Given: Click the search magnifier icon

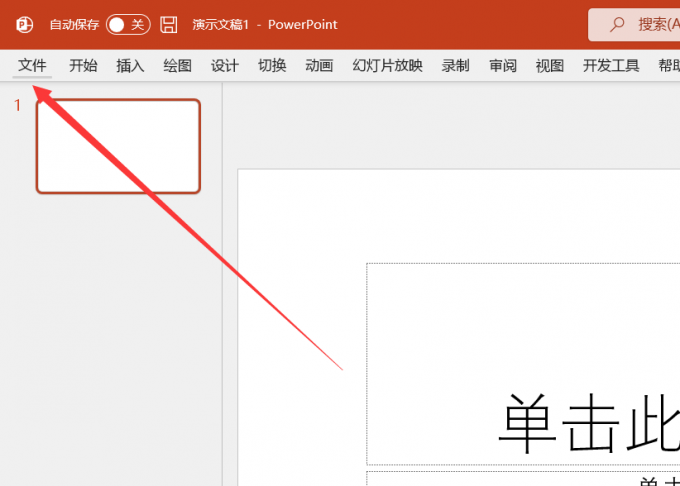Looking at the screenshot, I should tap(617, 24).
